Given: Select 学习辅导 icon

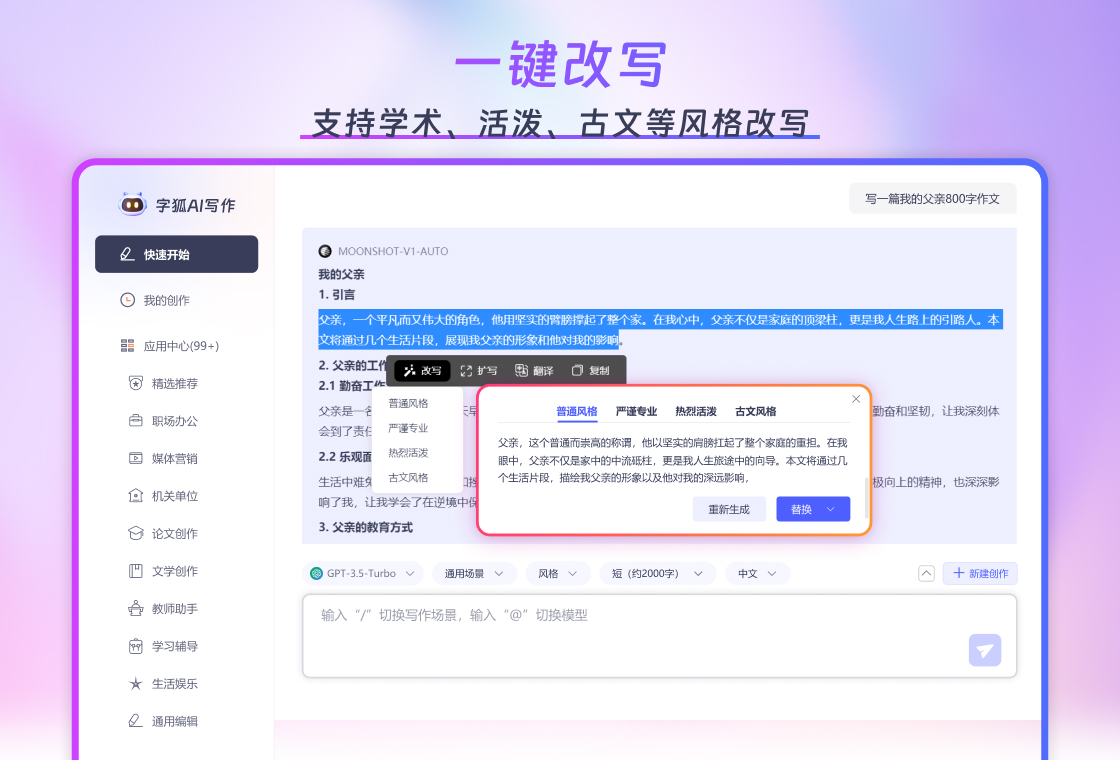Looking at the screenshot, I should 136,646.
